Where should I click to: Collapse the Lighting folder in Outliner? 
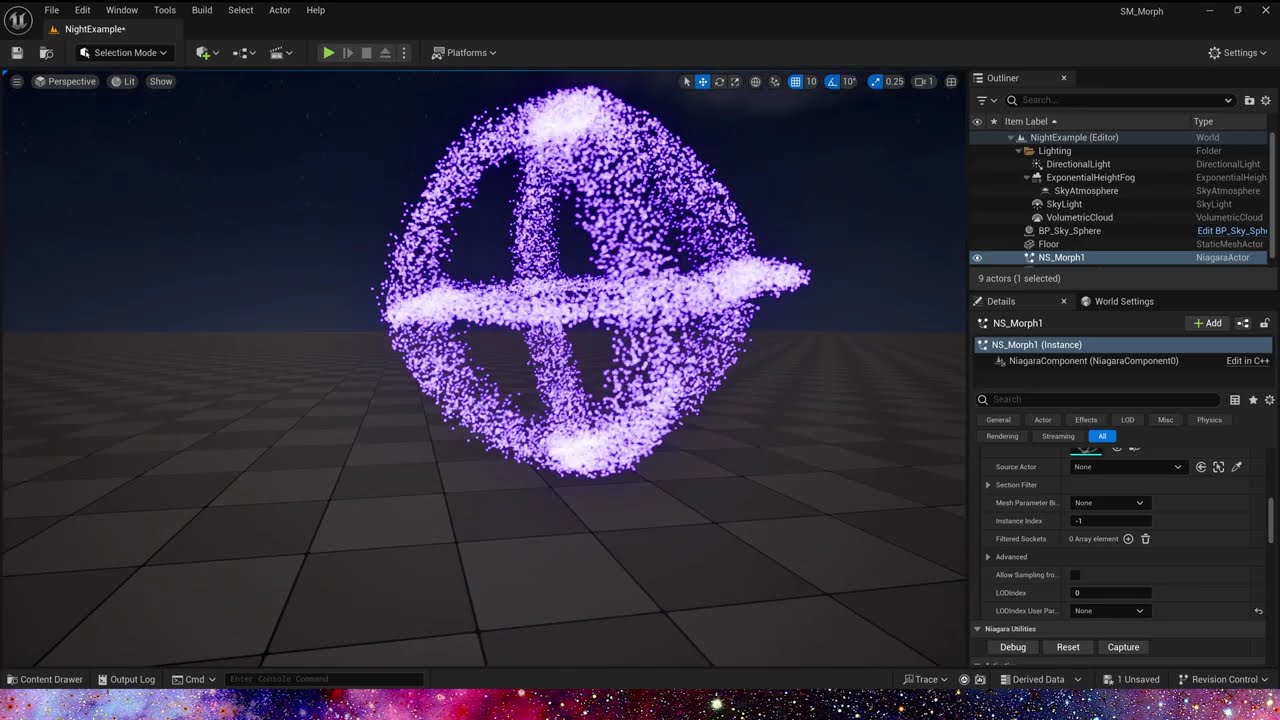(1018, 151)
